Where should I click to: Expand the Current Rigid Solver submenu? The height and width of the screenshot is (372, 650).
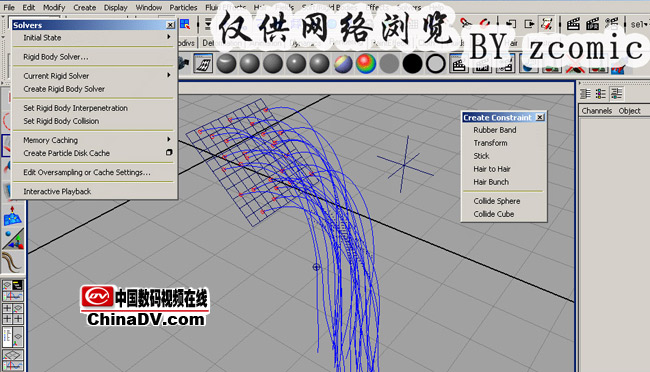pos(95,76)
